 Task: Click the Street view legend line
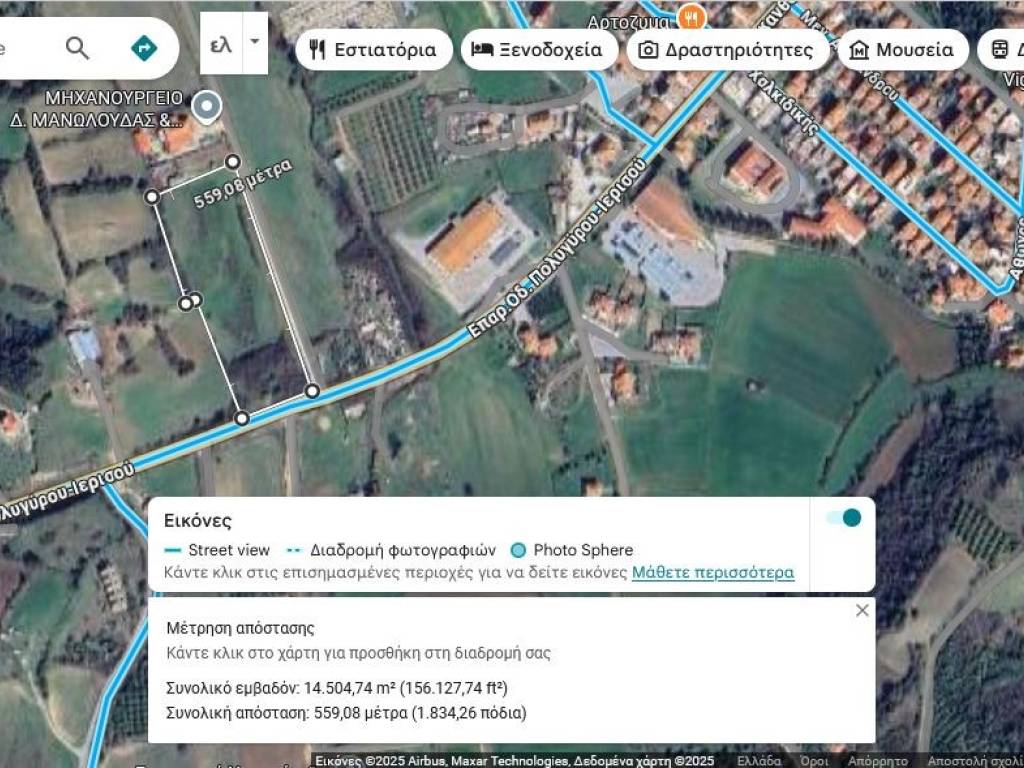pos(173,550)
